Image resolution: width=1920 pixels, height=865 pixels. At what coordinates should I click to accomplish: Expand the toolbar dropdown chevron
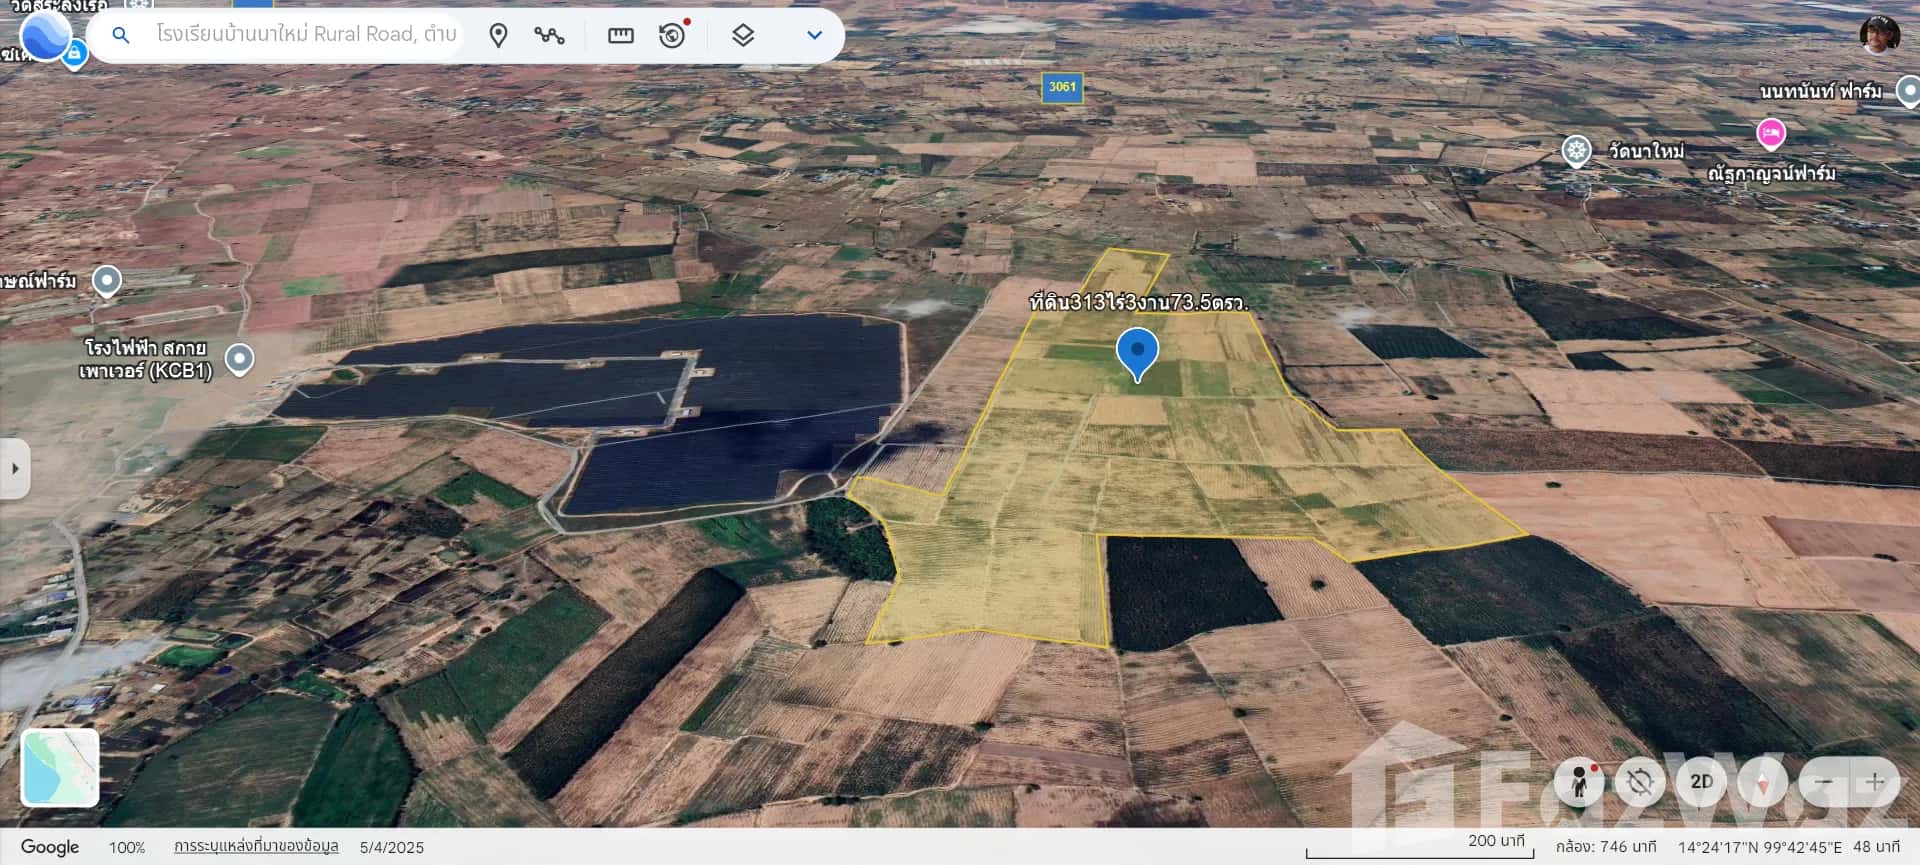point(814,36)
